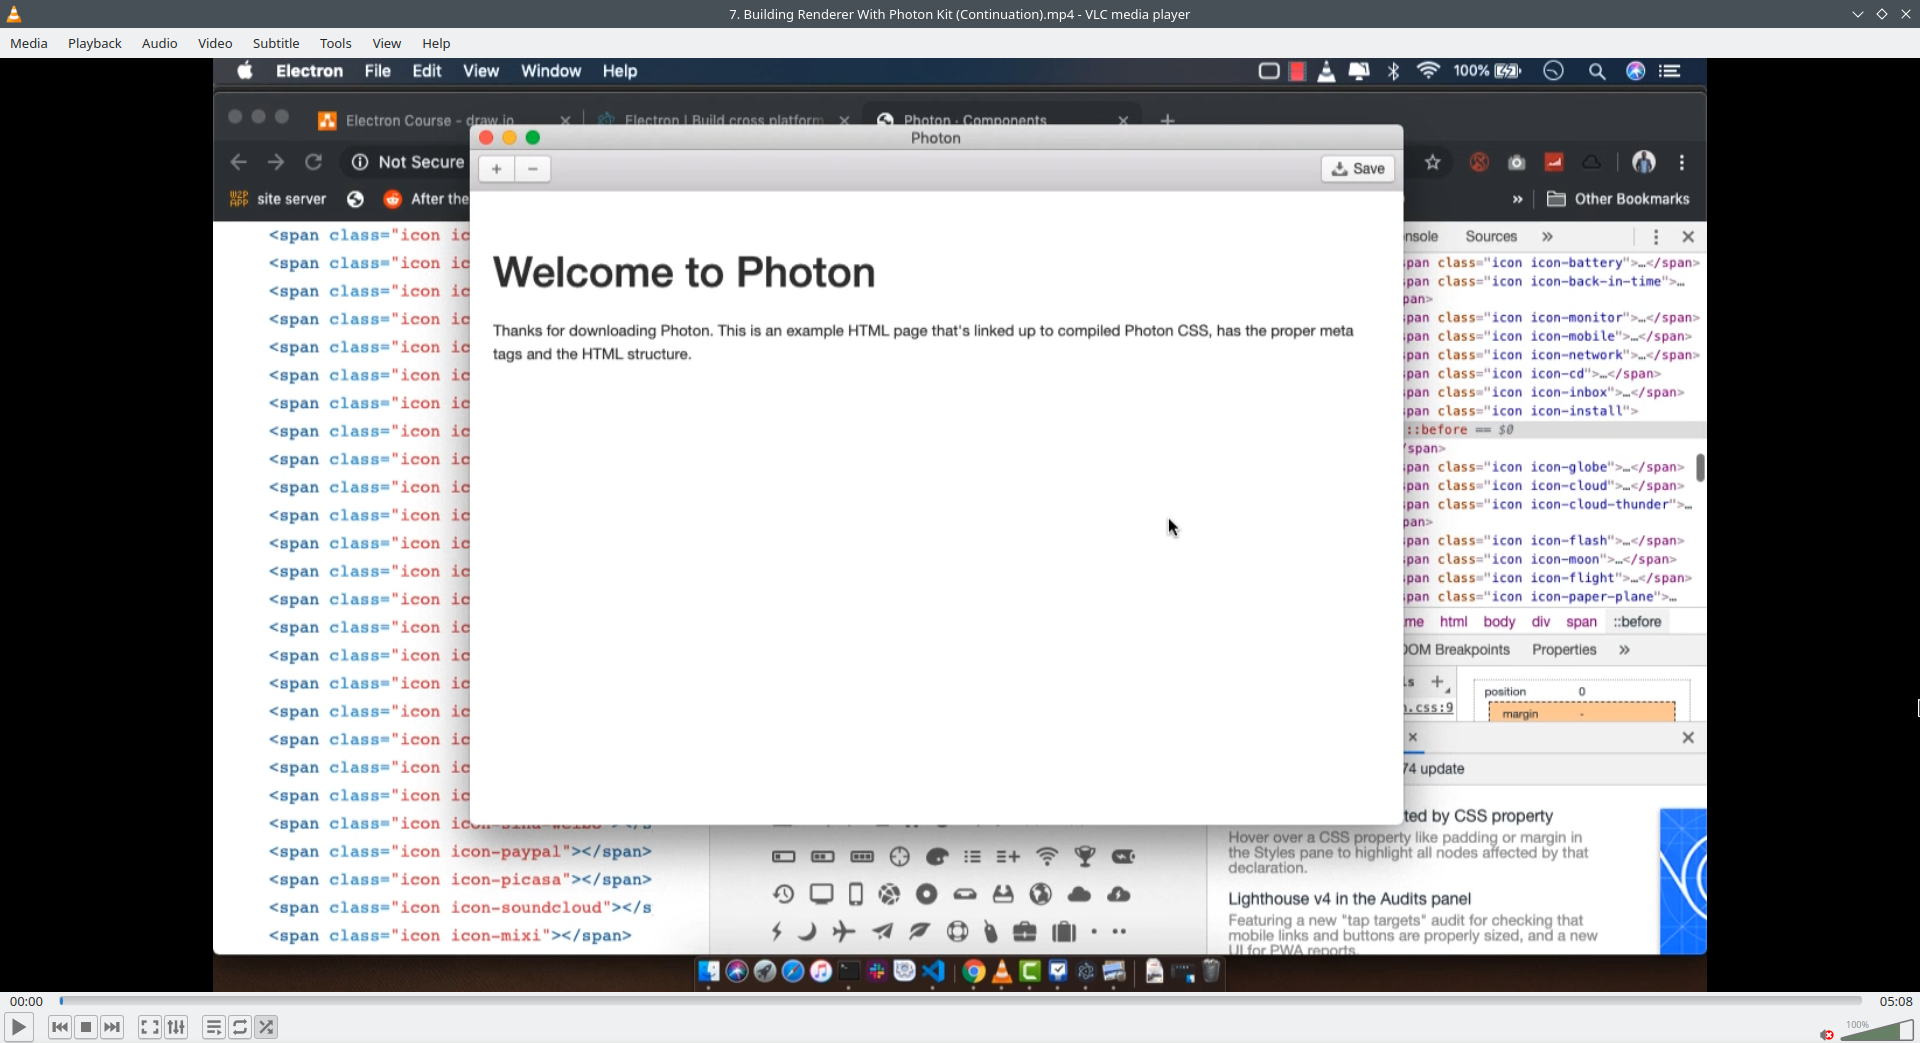This screenshot has height=1043, width=1920.
Task: Open the VLC Subtitle menu
Action: click(276, 43)
